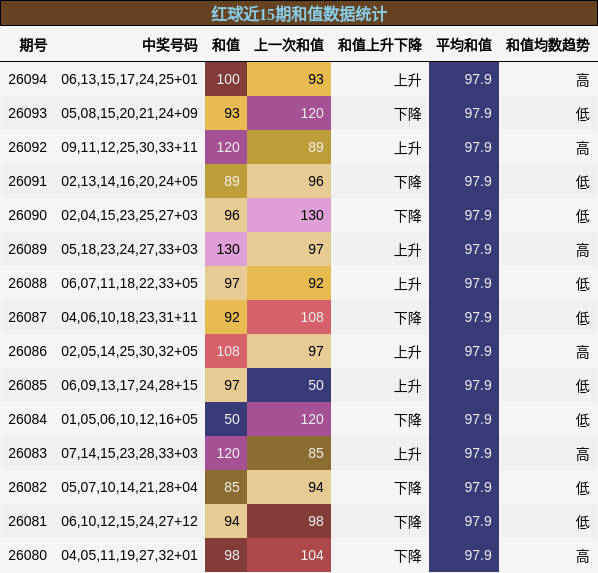The image size is (598, 573).
Task: Click the 和值 cell 100 in row 26094
Action: 226,79
